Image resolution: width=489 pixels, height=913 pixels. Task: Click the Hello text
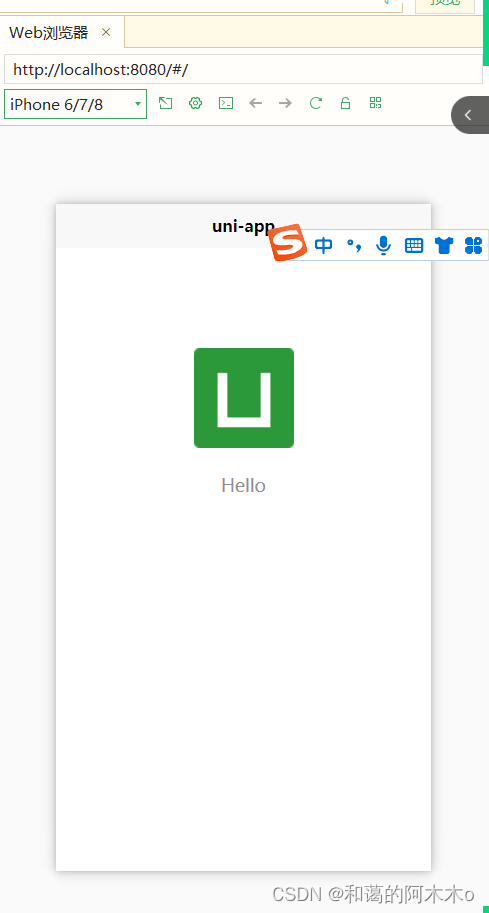243,486
